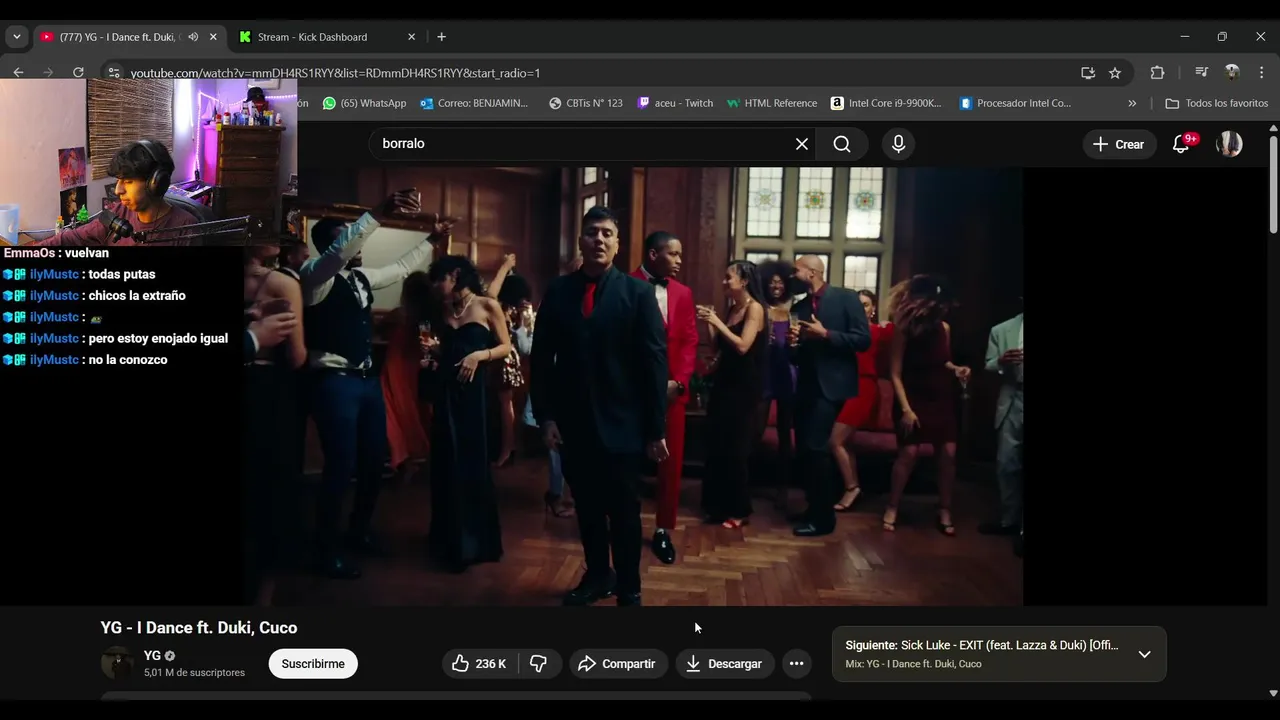Go back to the previous page

[x=18, y=72]
